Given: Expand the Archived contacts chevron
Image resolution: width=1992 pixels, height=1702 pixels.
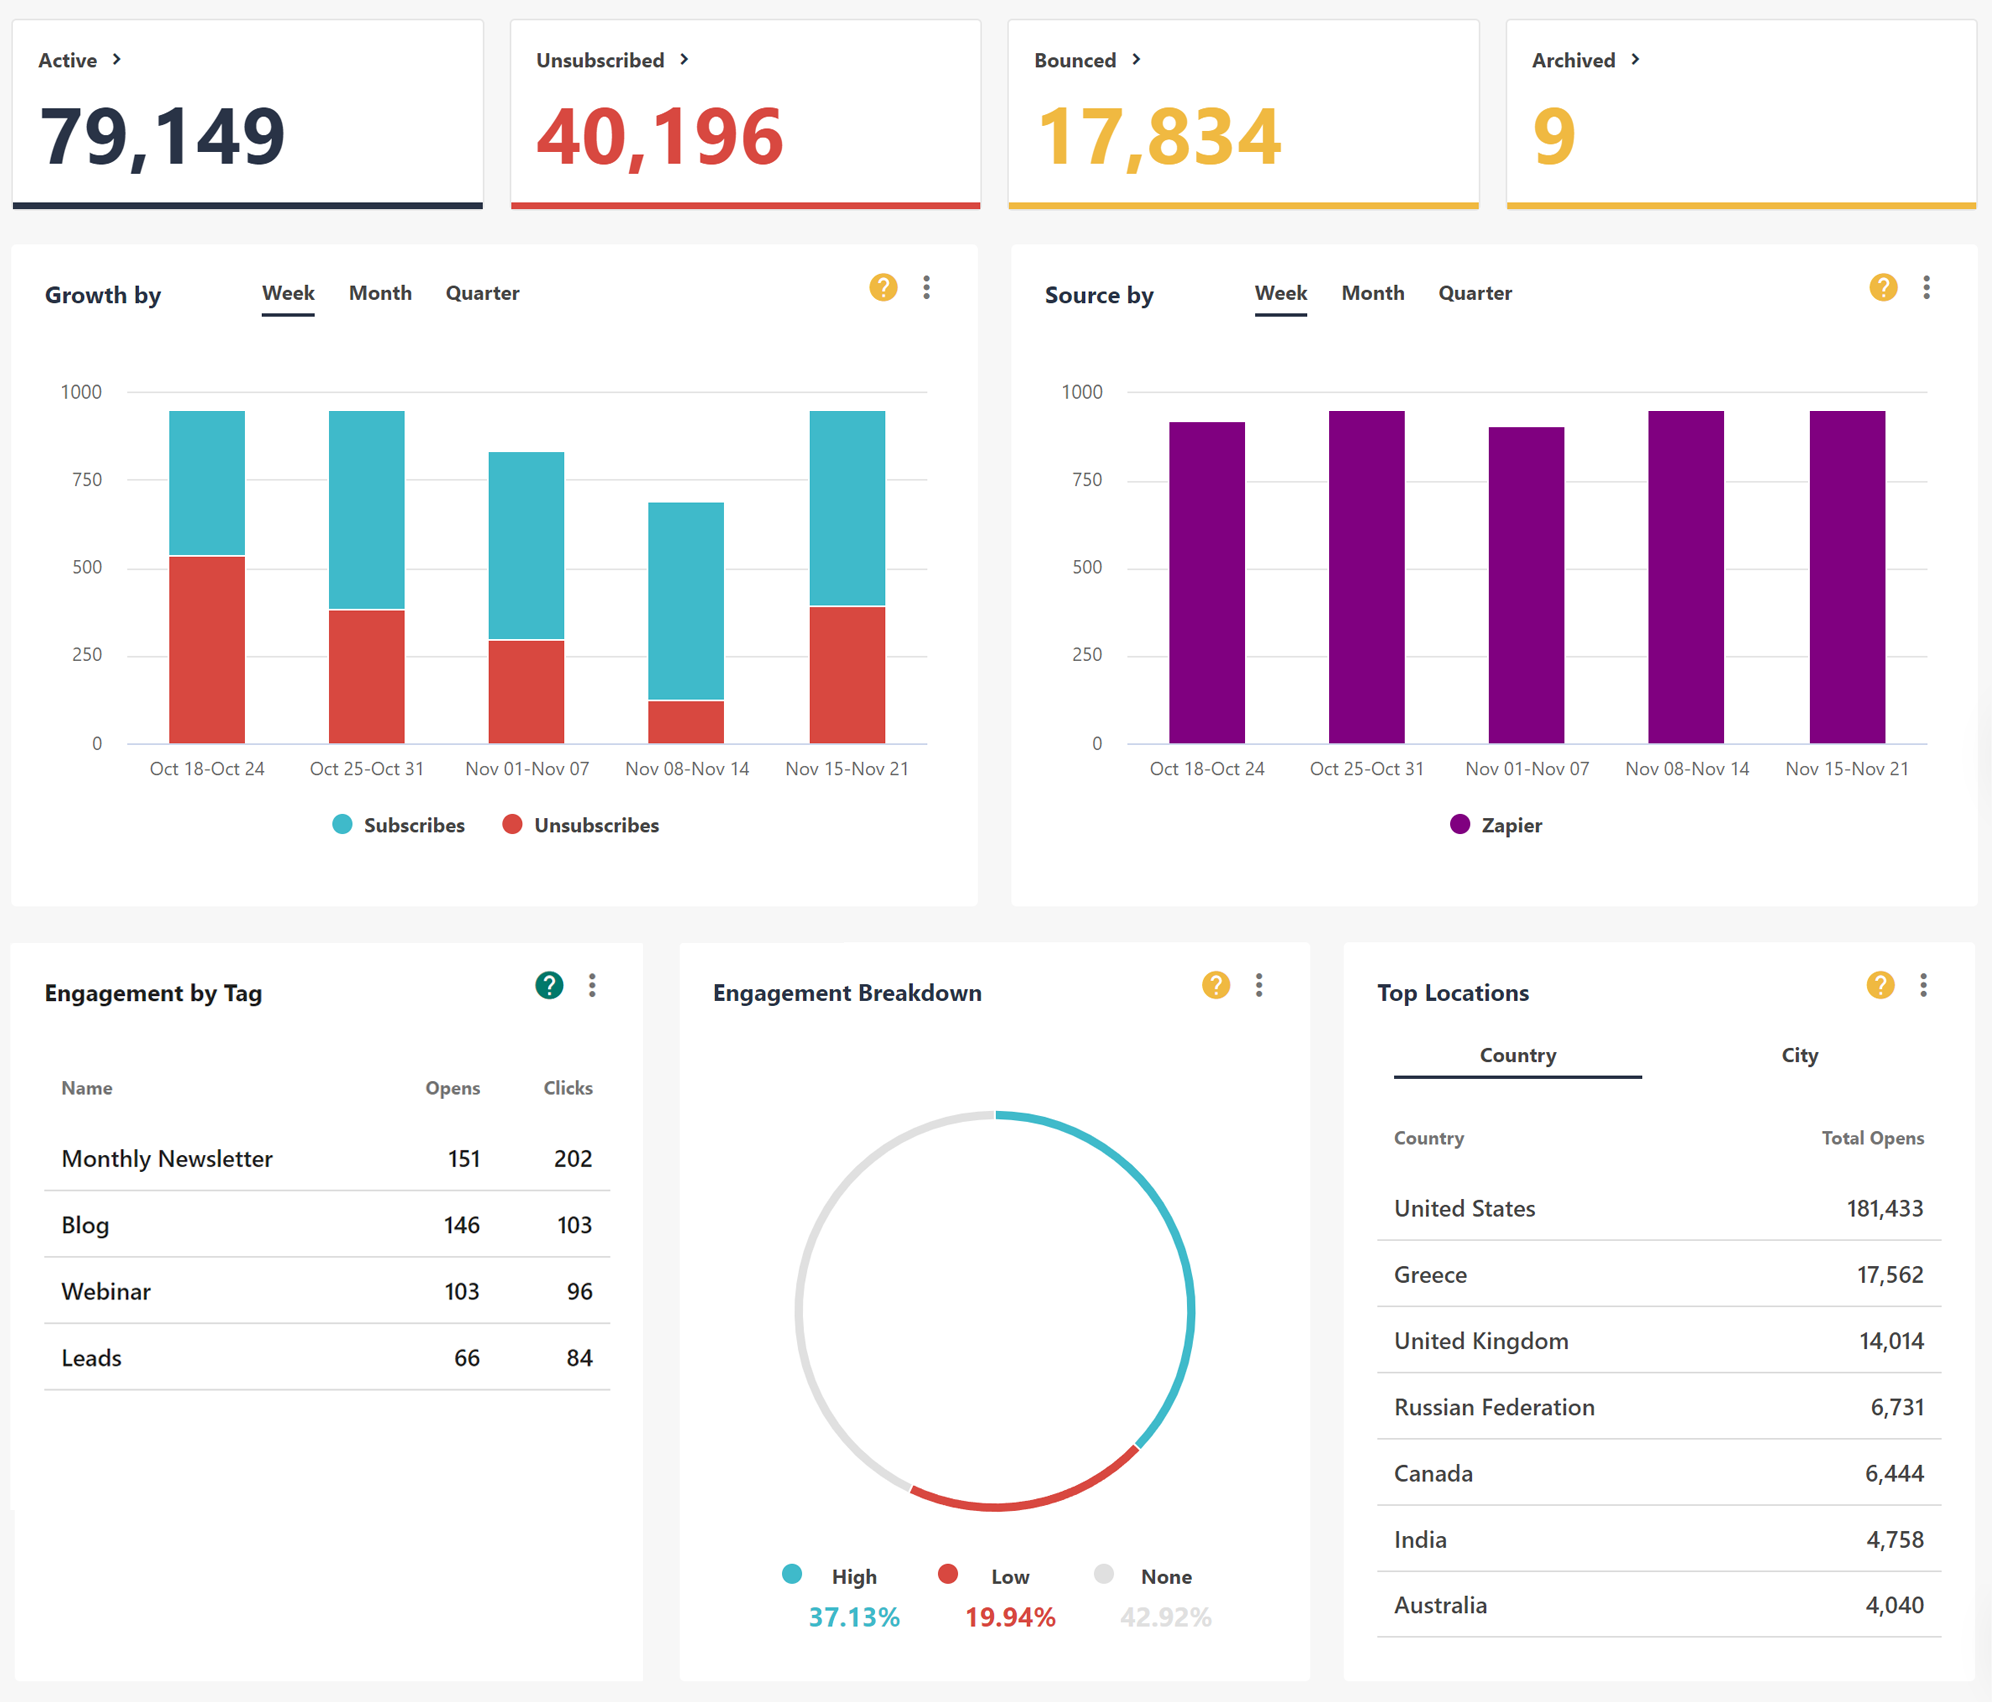Looking at the screenshot, I should pyautogui.click(x=1635, y=60).
